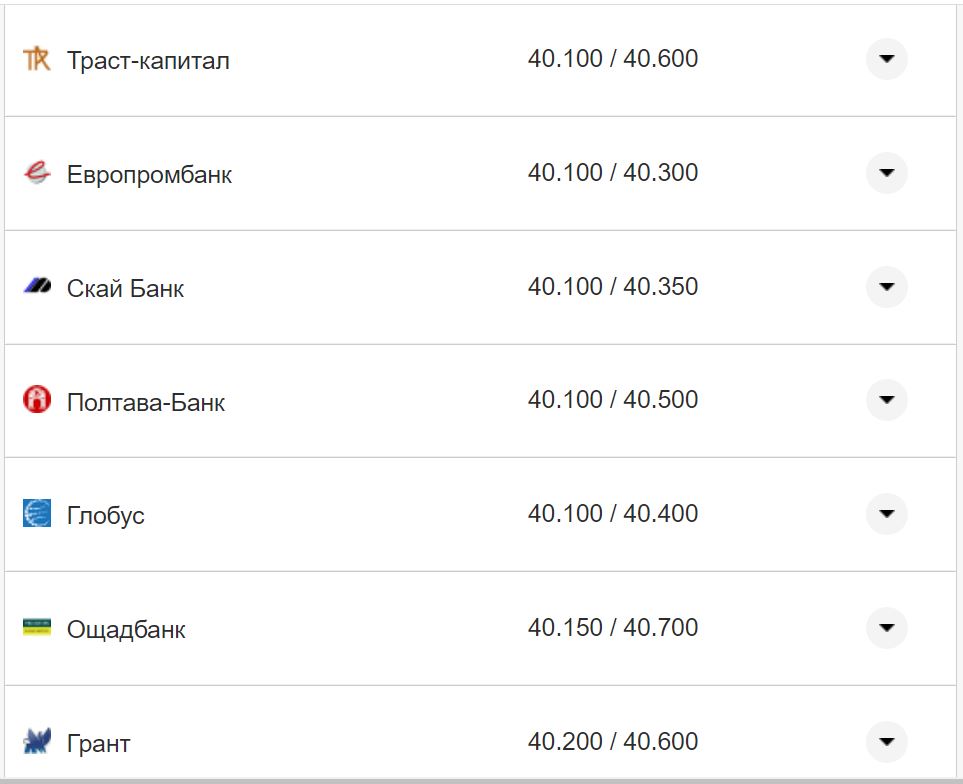Open the Траст-капитал bank name link
Screen dimensions: 963x784
pos(148,61)
